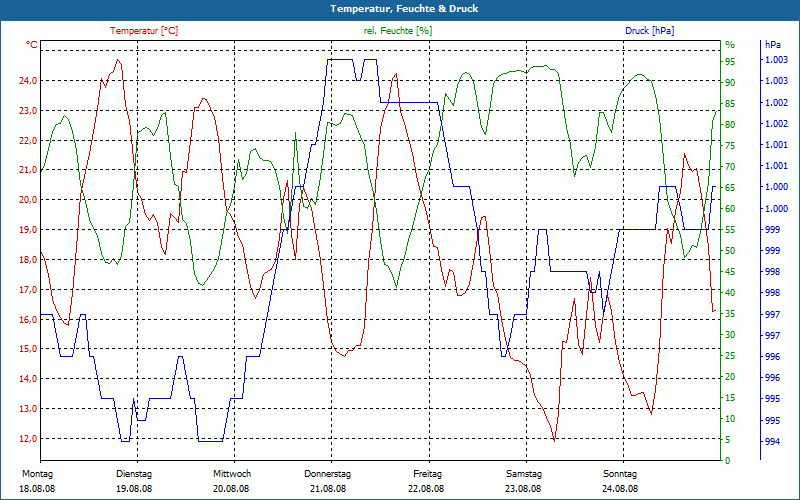
Task: Click the % unit label above humidity axis
Action: coord(730,45)
